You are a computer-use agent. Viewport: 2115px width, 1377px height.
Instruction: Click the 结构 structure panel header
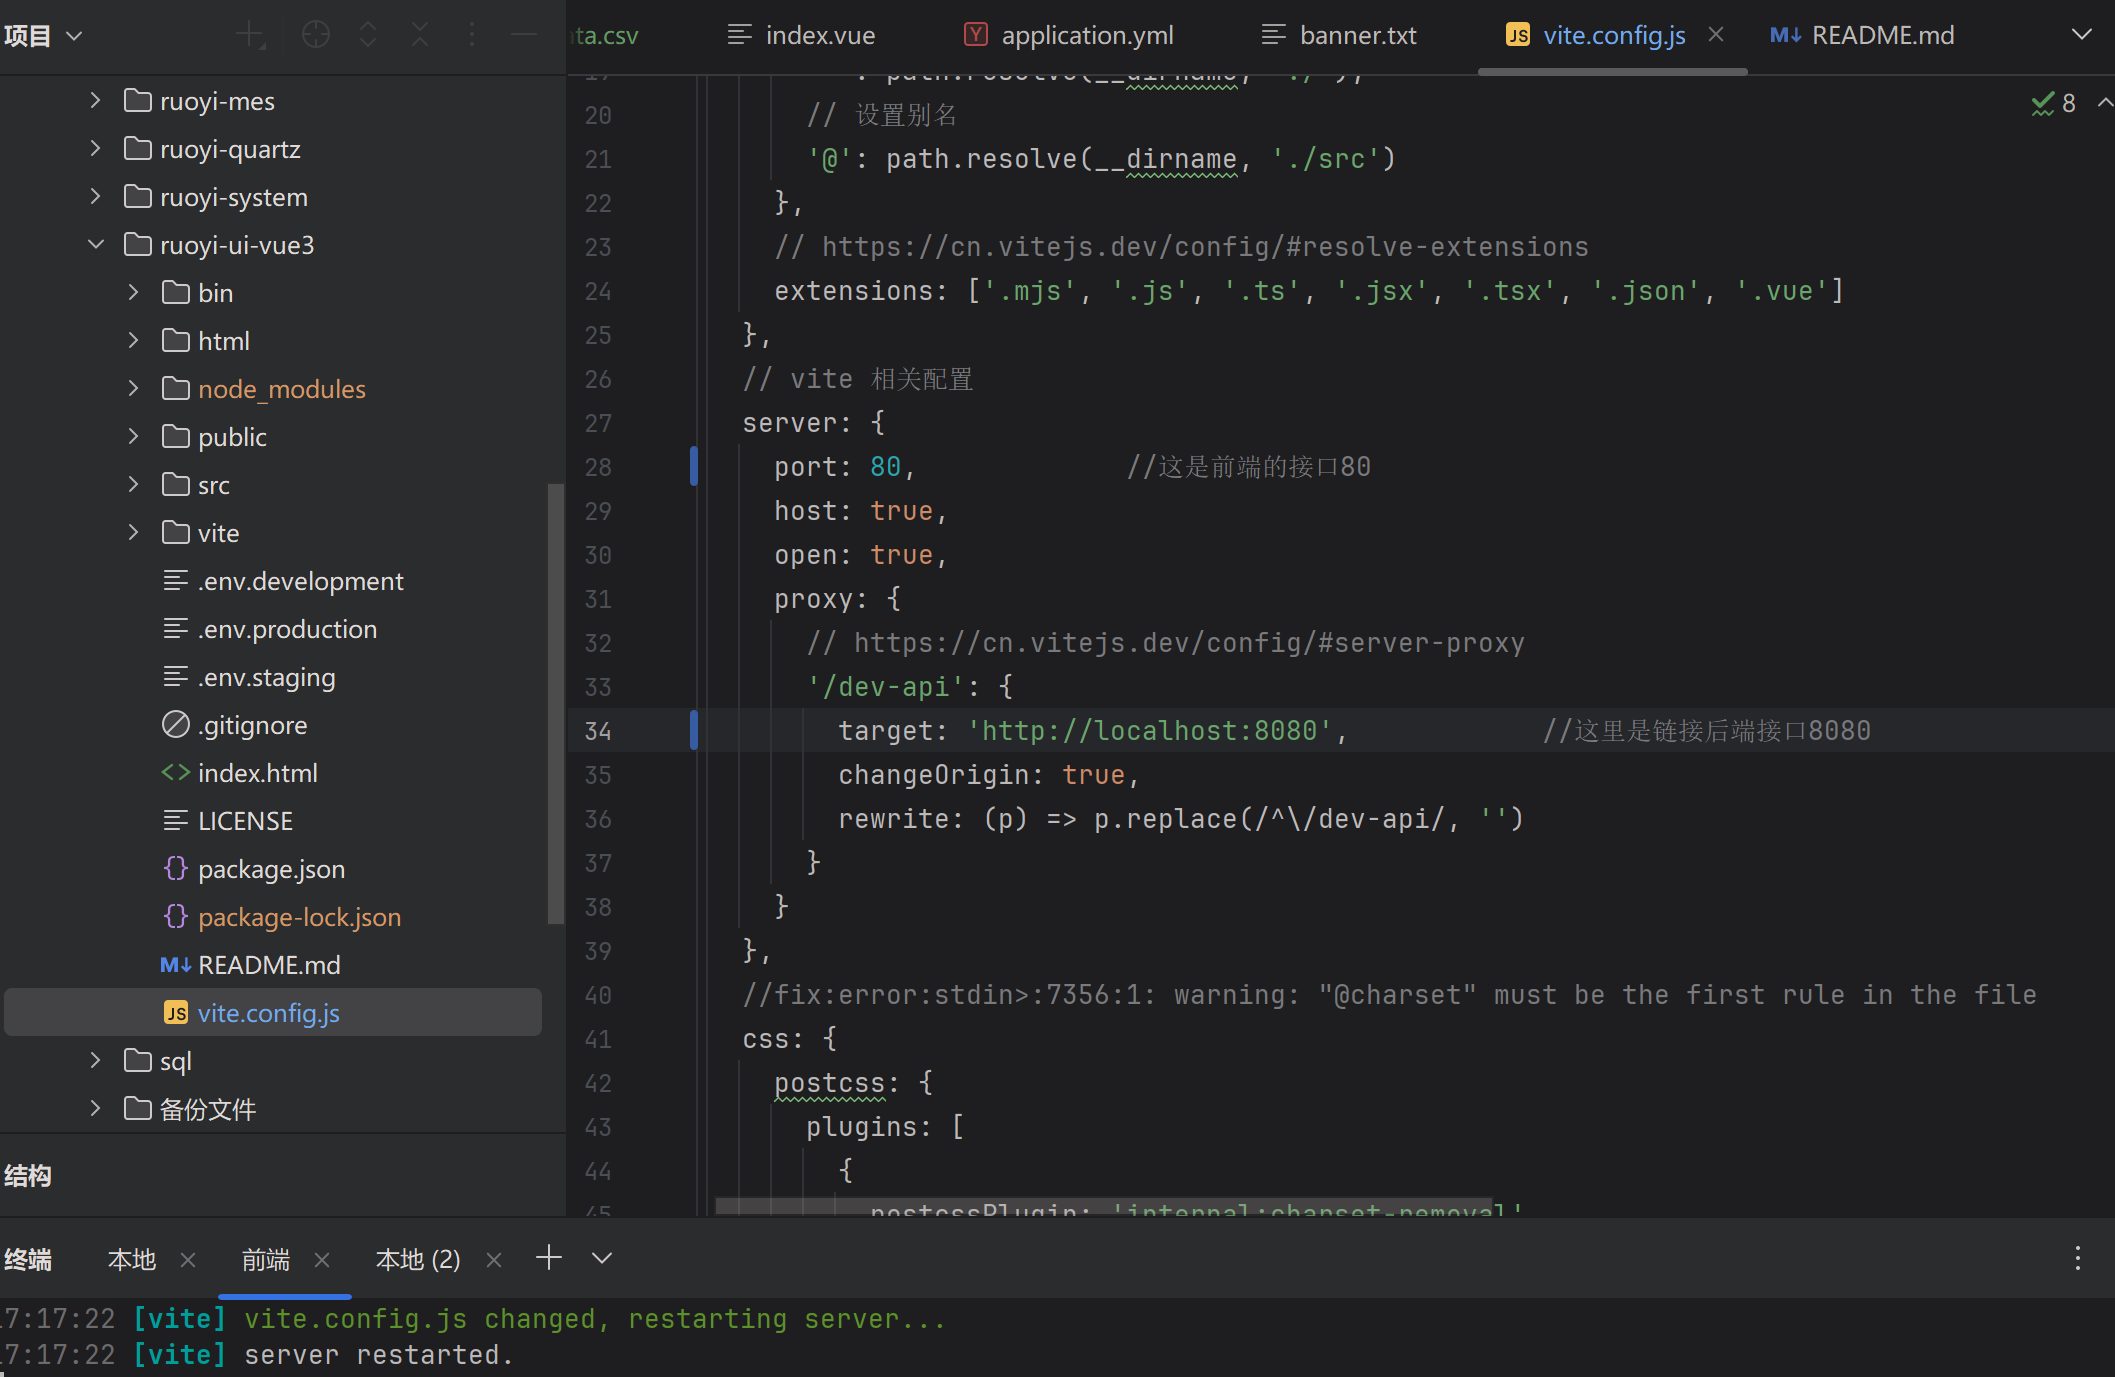[x=28, y=1176]
